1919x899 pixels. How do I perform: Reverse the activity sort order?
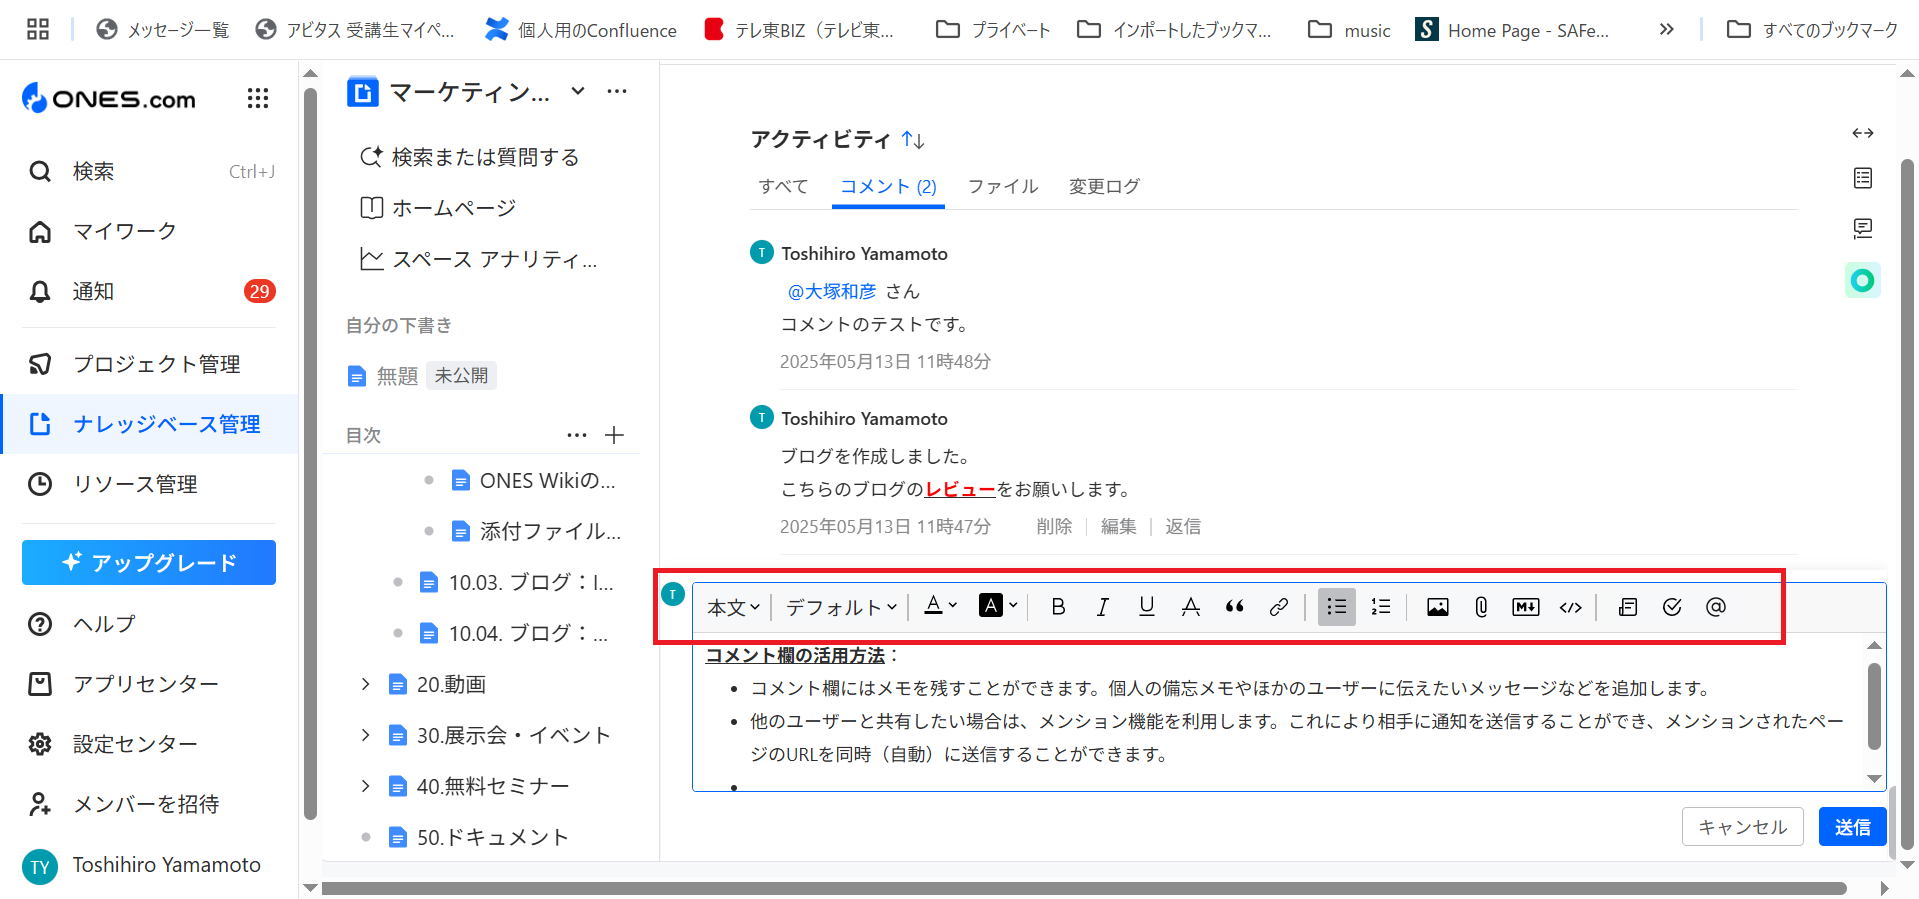pos(912,140)
